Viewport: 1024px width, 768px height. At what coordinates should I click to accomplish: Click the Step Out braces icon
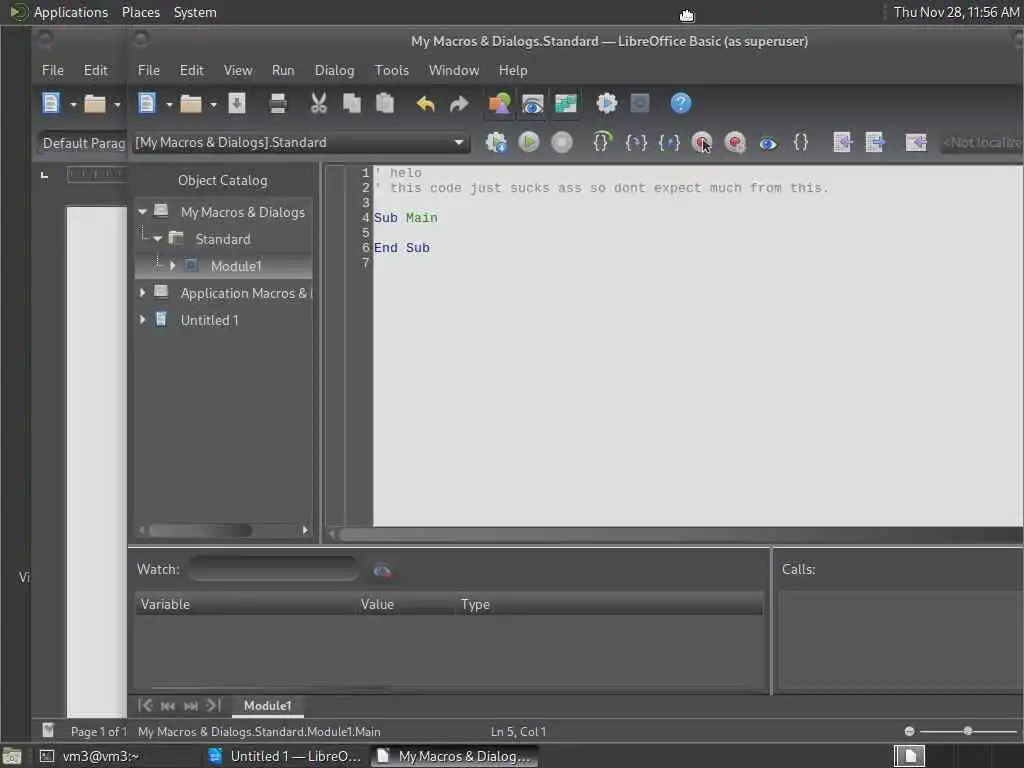coord(669,142)
